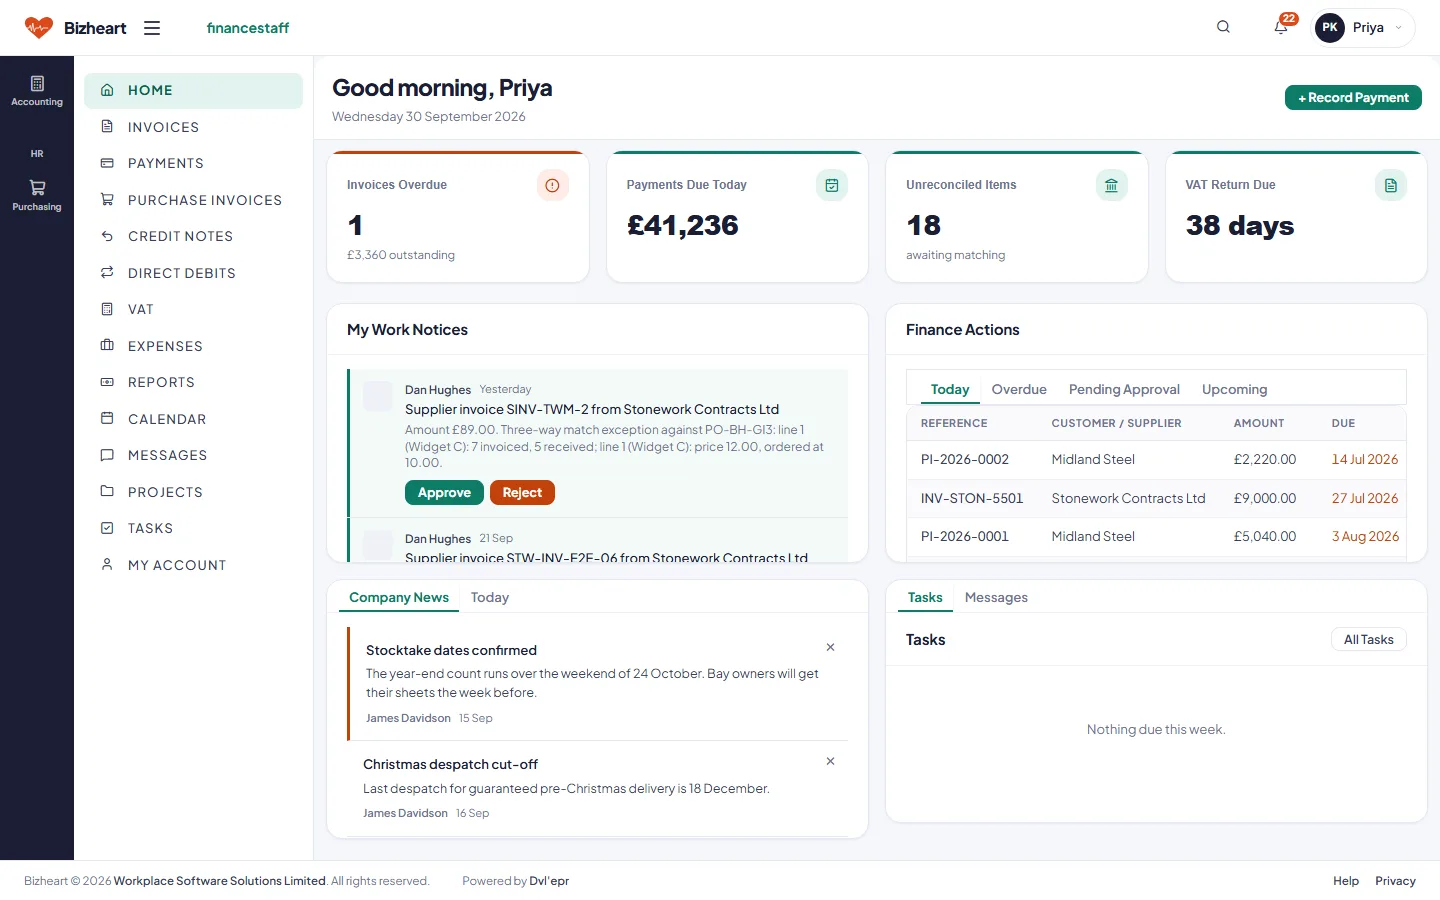Open the PI-2026-0002 reference row
Image resolution: width=1440 pixels, height=900 pixels.
point(1156,460)
